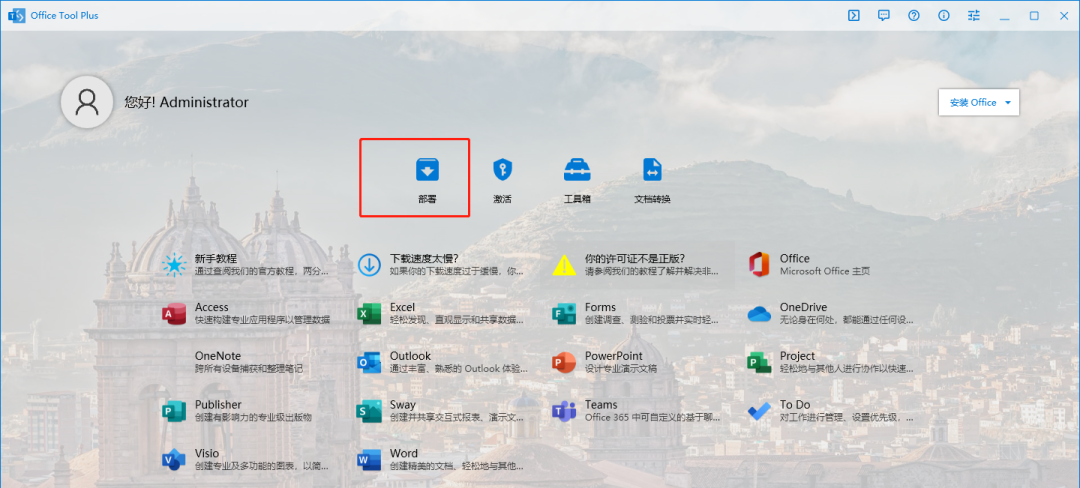Launch the Teams app icon
1080x488 pixels.
pos(564,412)
